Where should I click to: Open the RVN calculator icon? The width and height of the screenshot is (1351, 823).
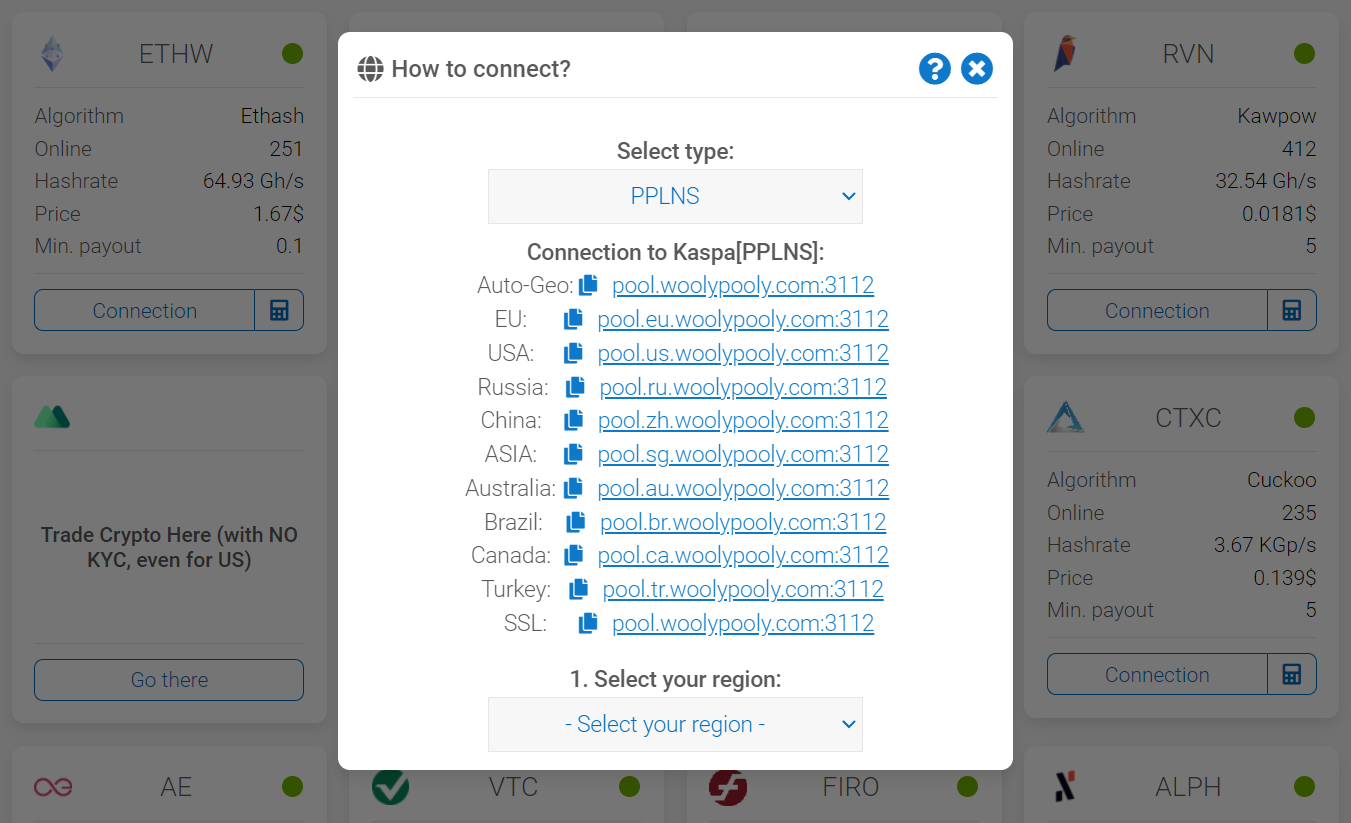click(1291, 311)
